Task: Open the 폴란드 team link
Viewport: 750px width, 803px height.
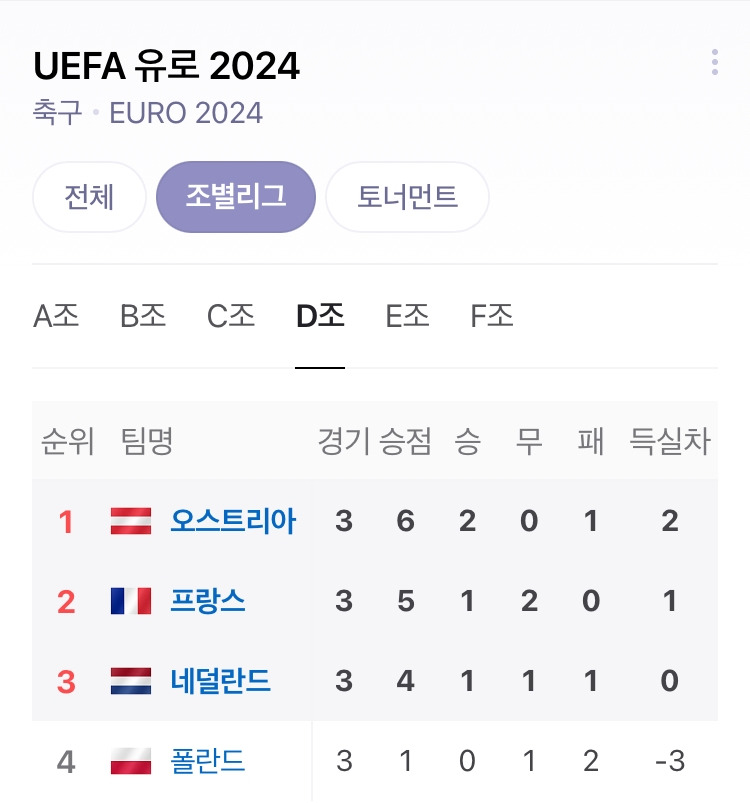Action: point(207,760)
